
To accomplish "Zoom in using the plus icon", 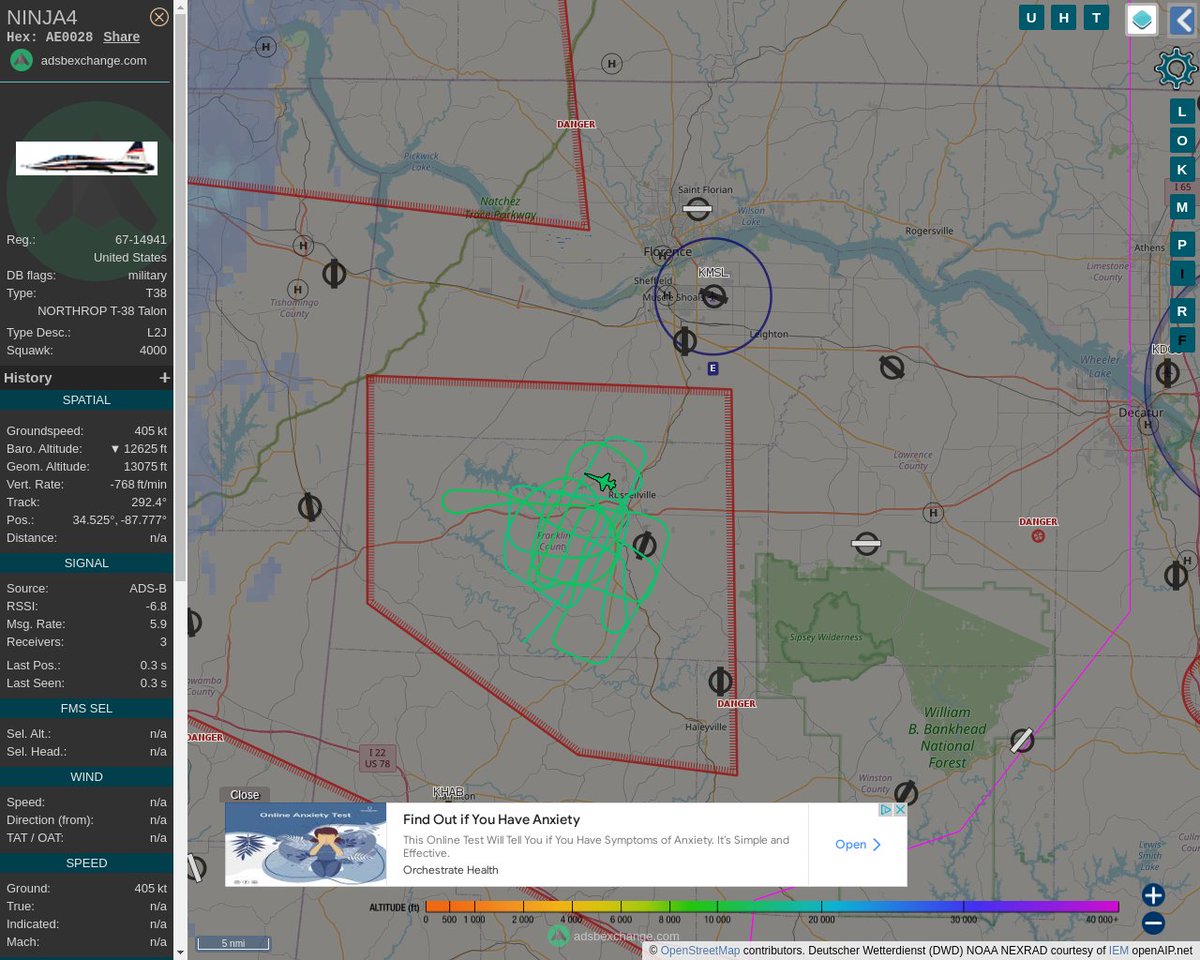I will pos(1152,895).
